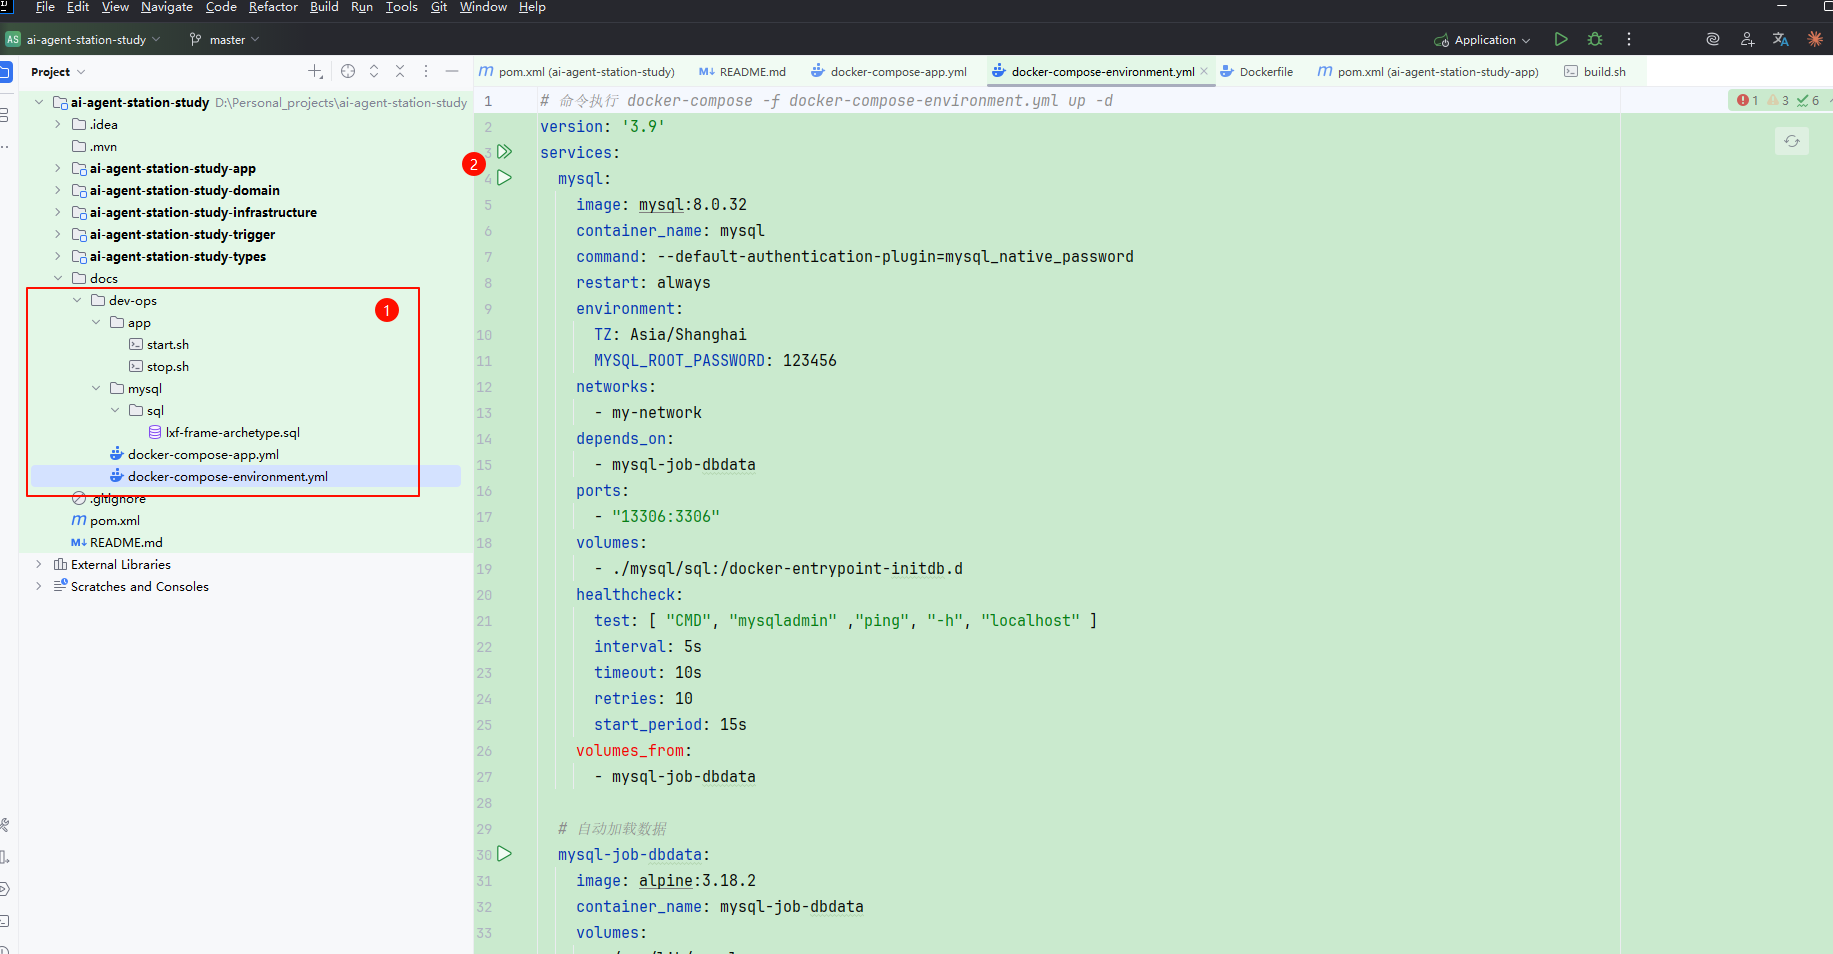The image size is (1833, 954).
Task: Click the Run Application play icon
Action: point(1561,39)
